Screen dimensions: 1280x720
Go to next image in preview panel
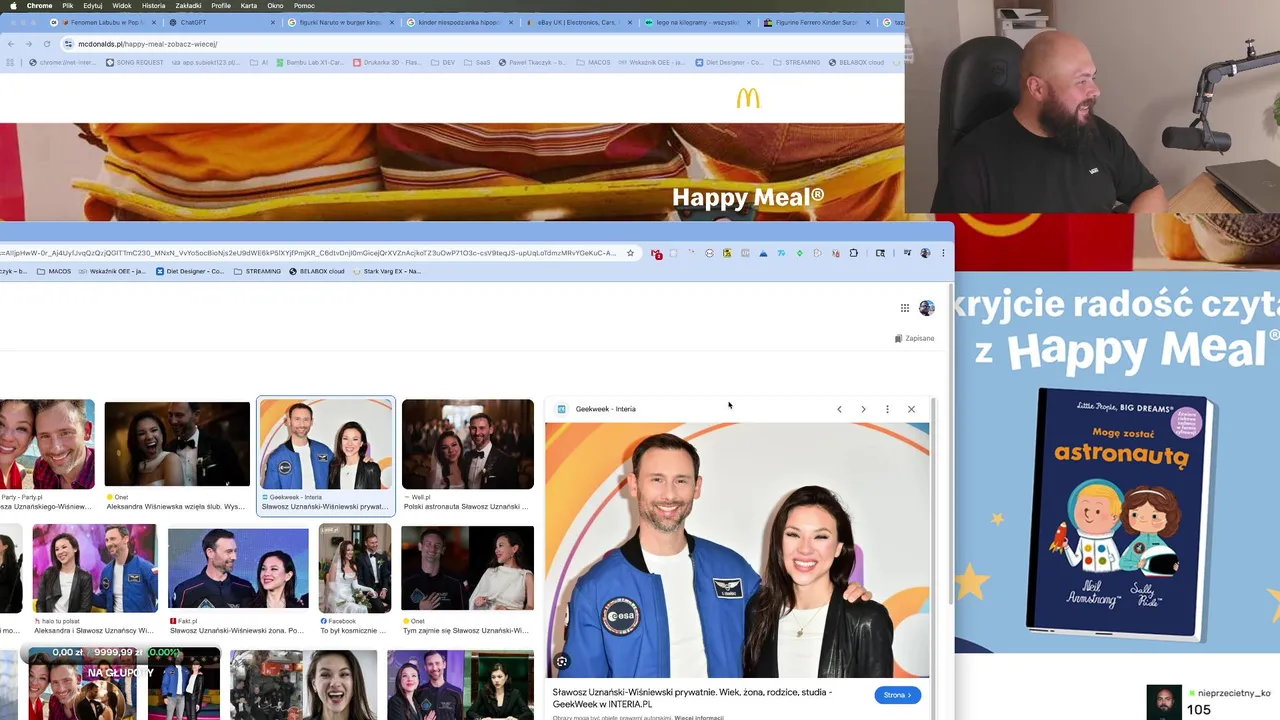[x=863, y=409]
